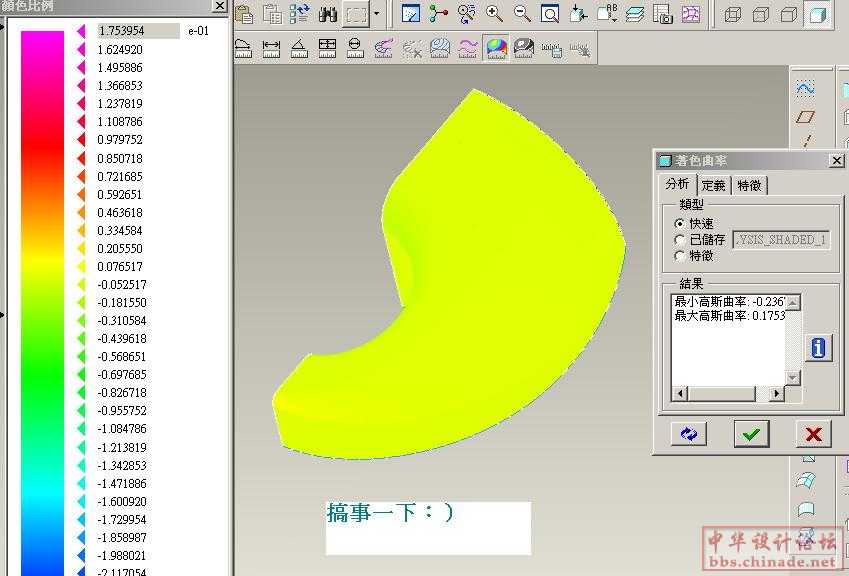Open the Sections analysis tool
The height and width of the screenshot is (576, 849).
(x=440, y=48)
